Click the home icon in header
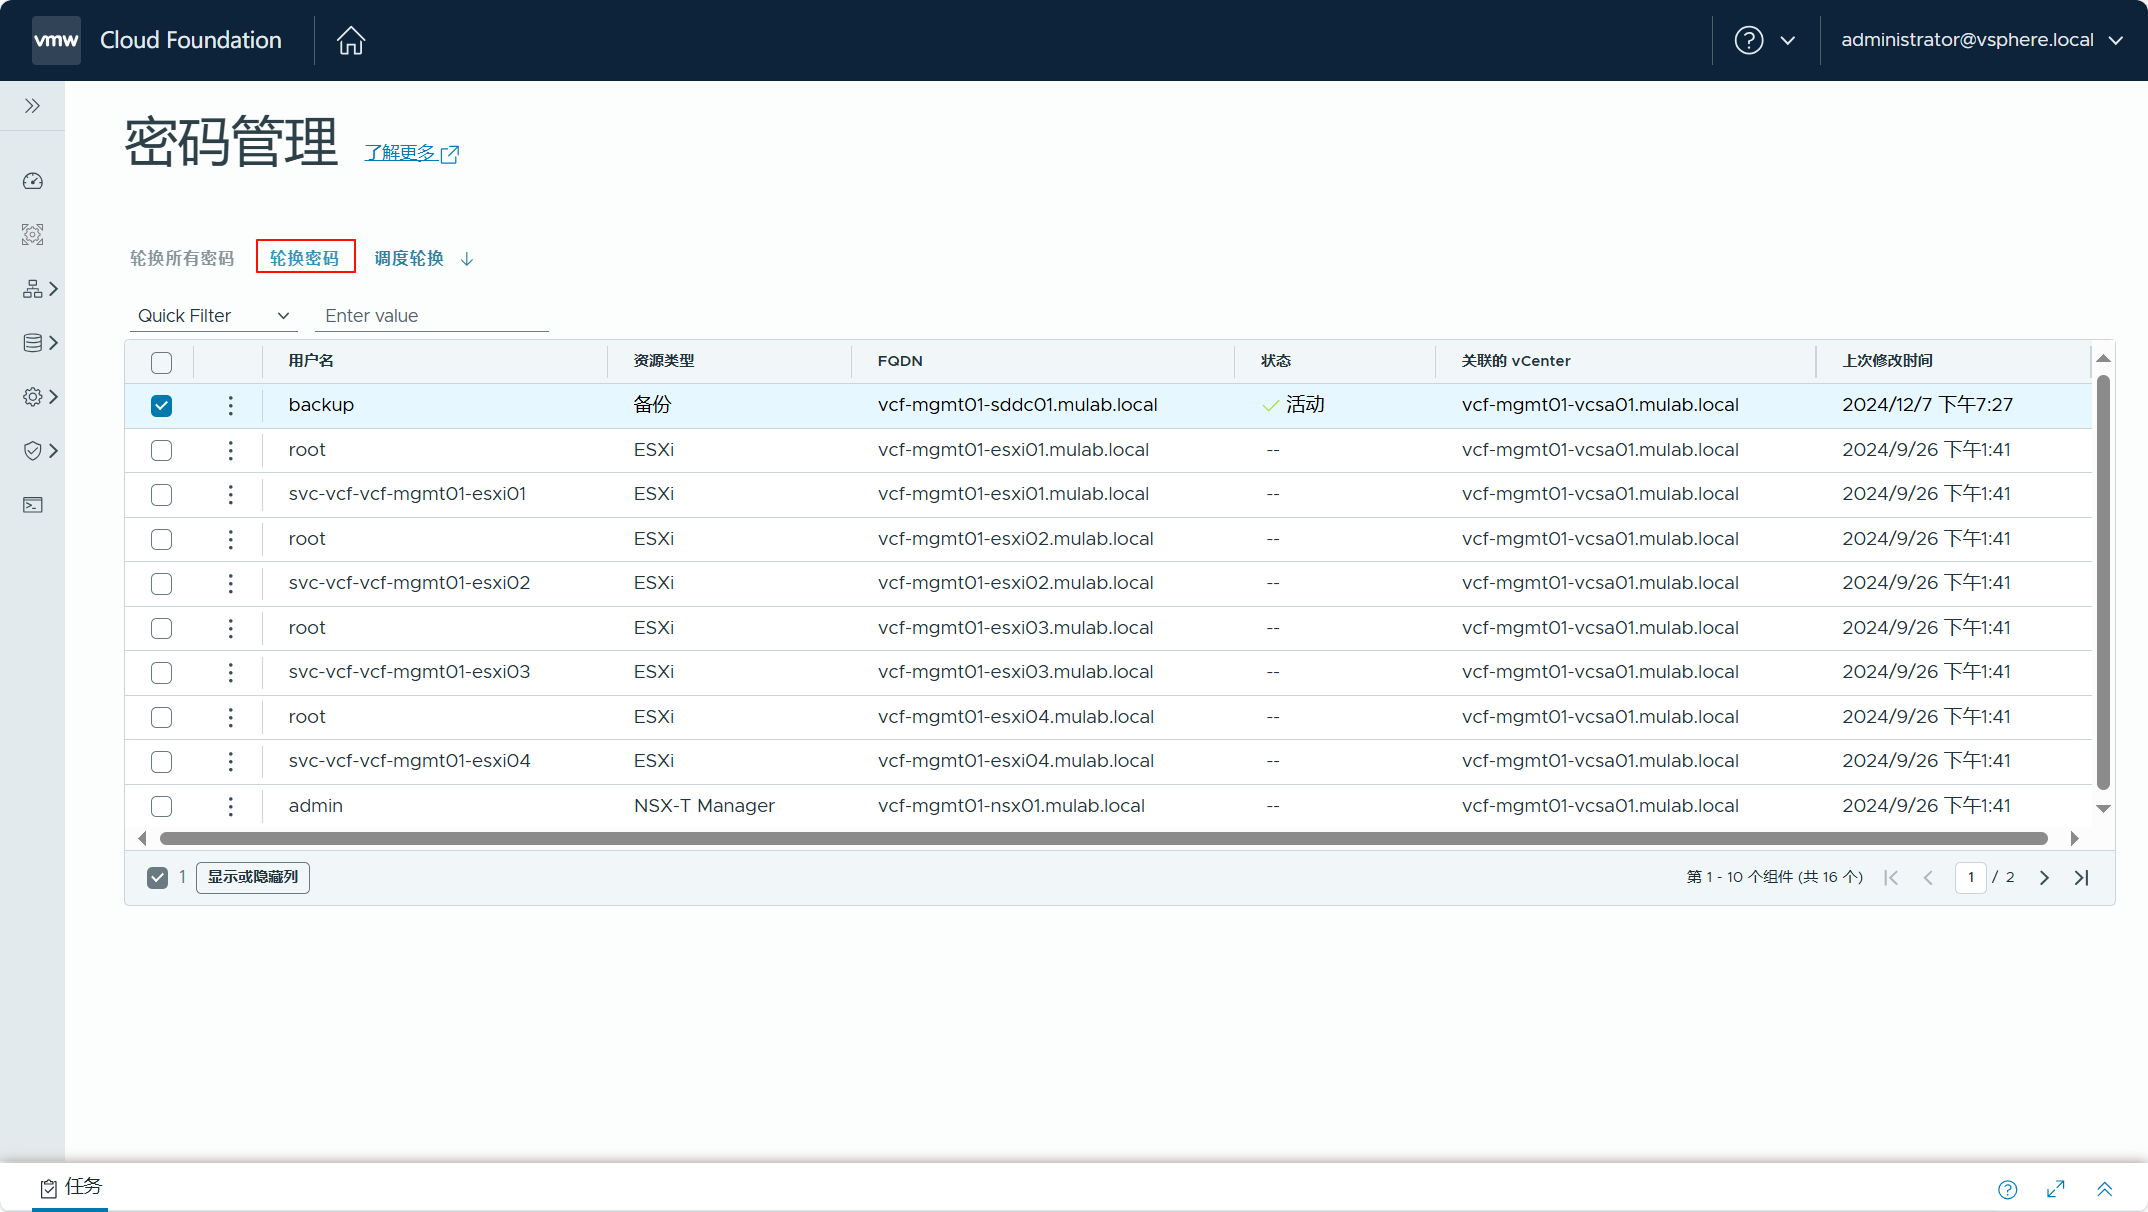 (351, 40)
